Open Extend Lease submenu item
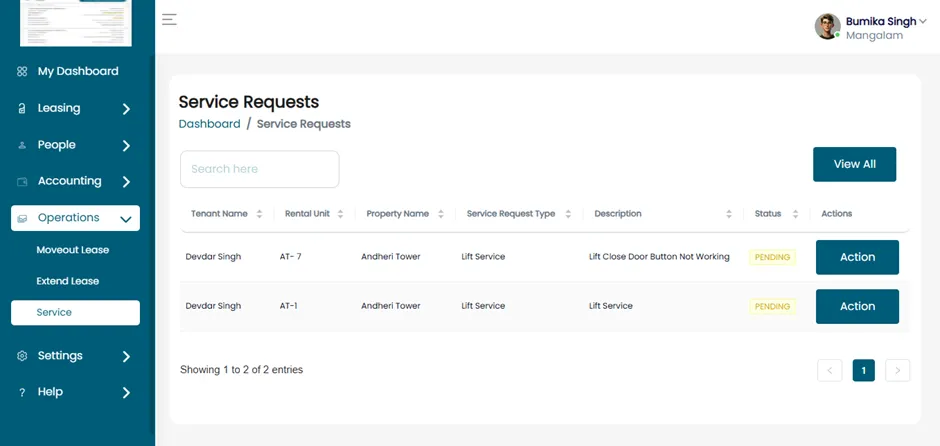The height and width of the screenshot is (446, 940). point(68,281)
